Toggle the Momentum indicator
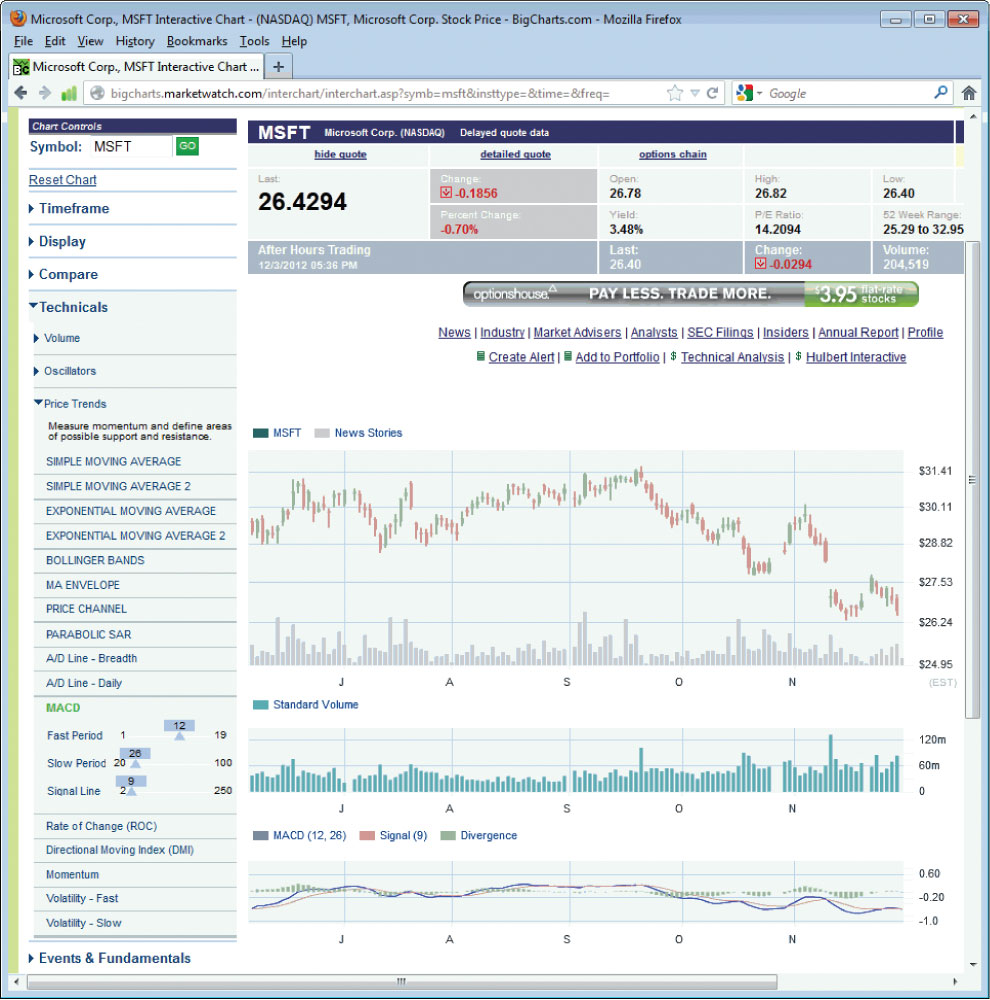 72,874
